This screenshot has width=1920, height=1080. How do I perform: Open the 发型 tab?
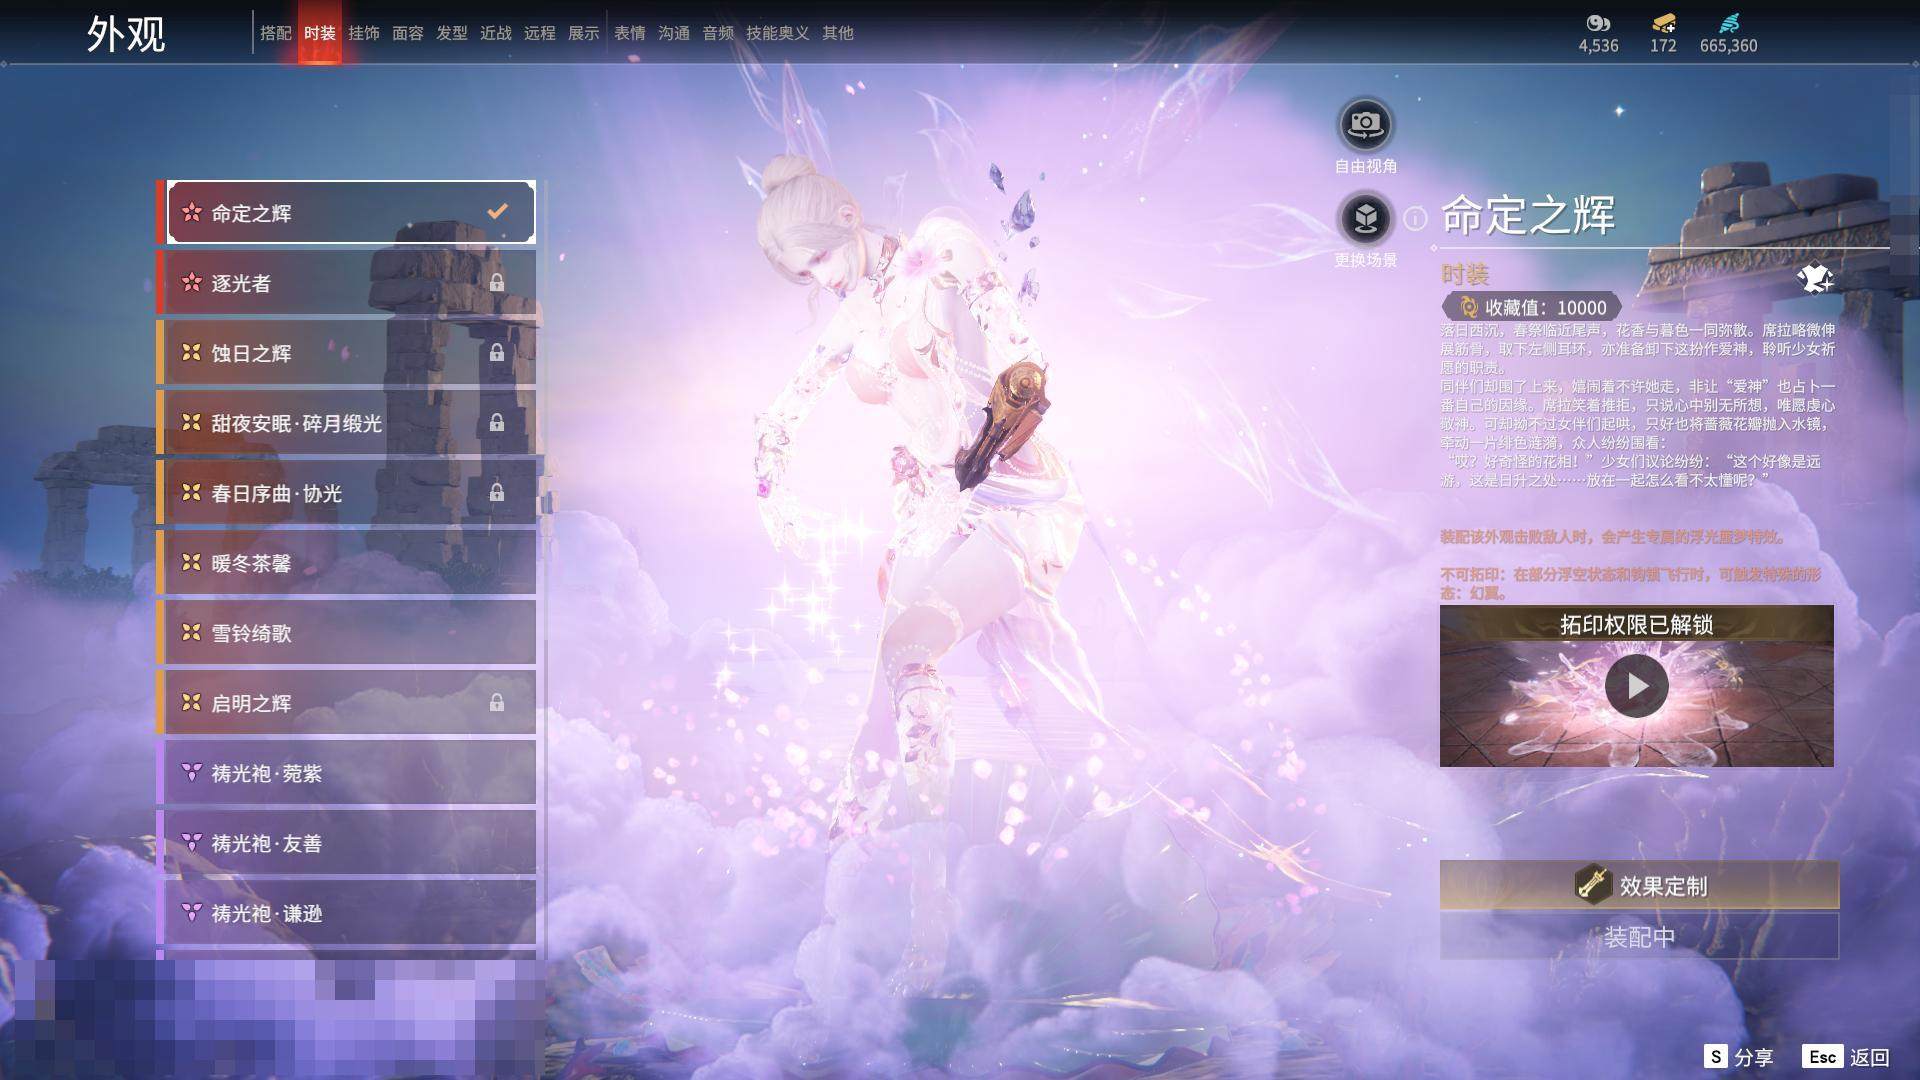pyautogui.click(x=452, y=33)
